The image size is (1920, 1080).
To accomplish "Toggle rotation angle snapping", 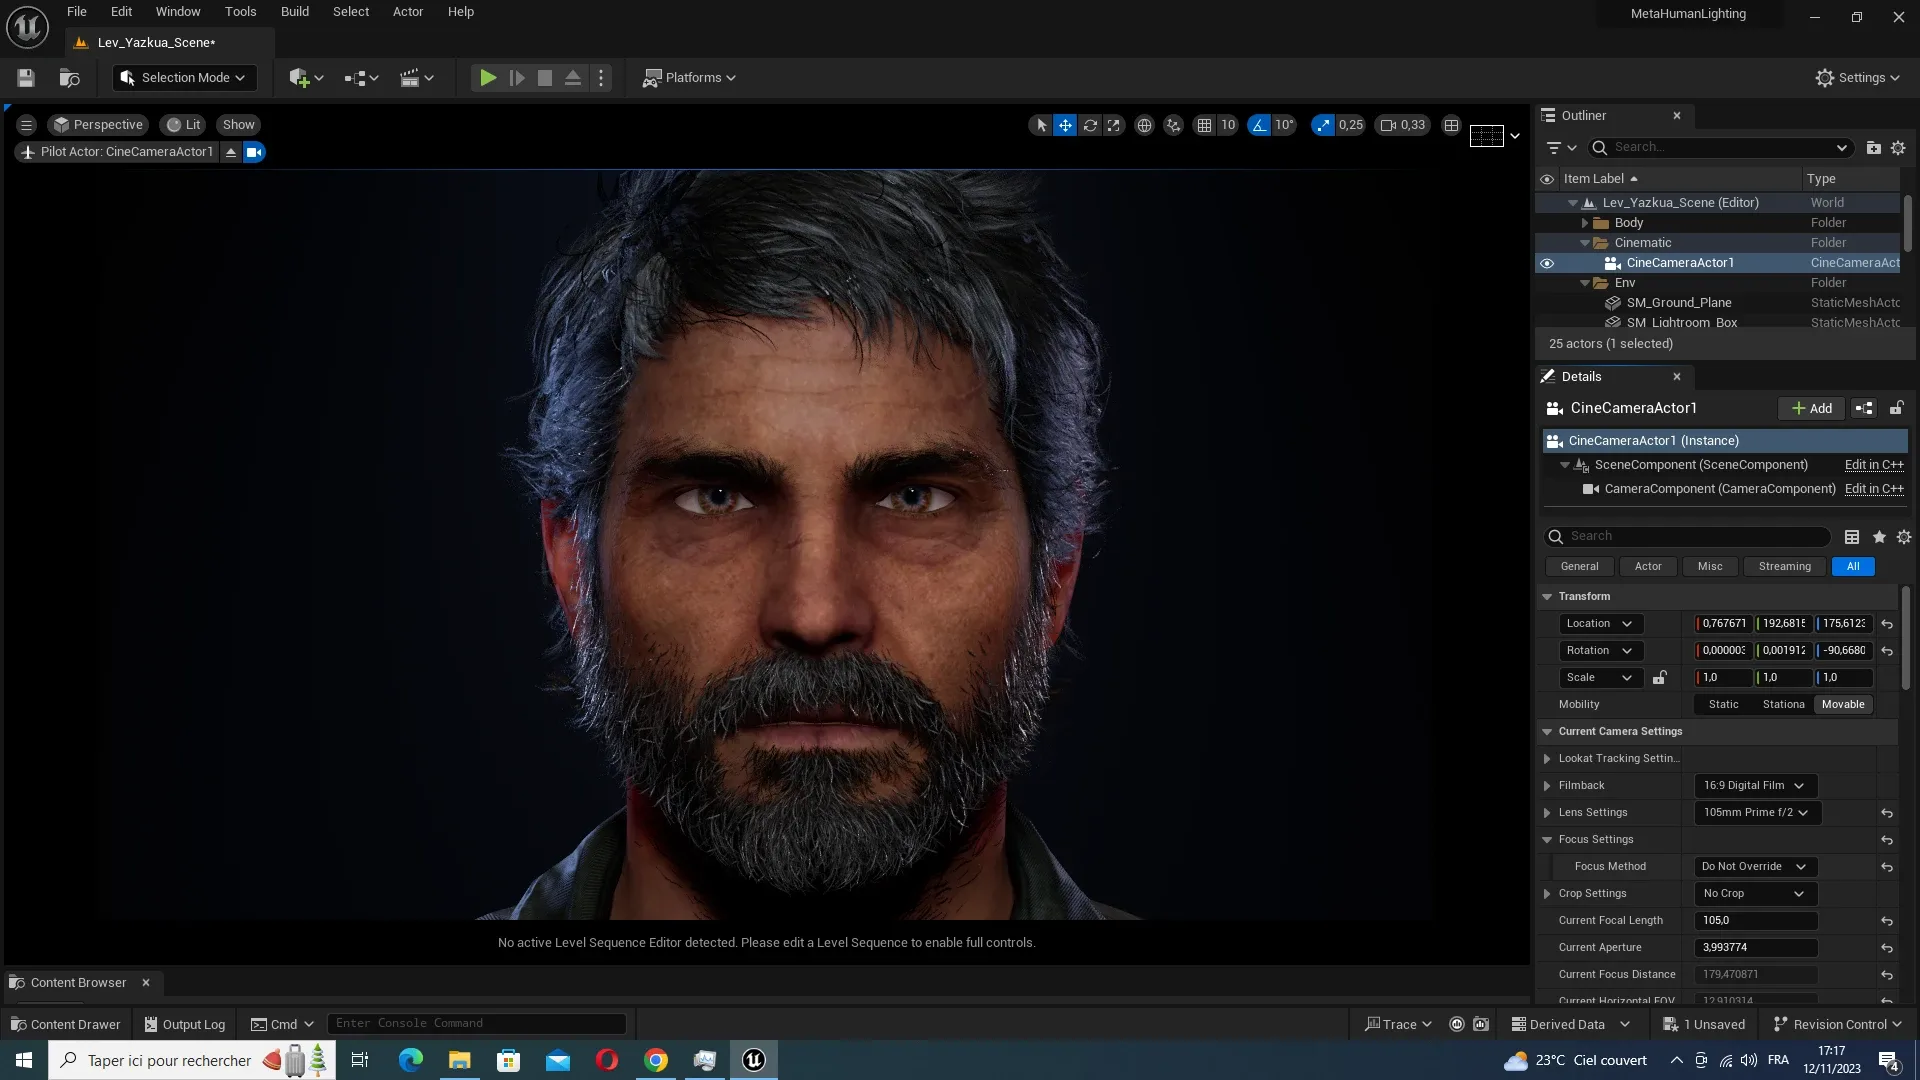I will 1259,125.
